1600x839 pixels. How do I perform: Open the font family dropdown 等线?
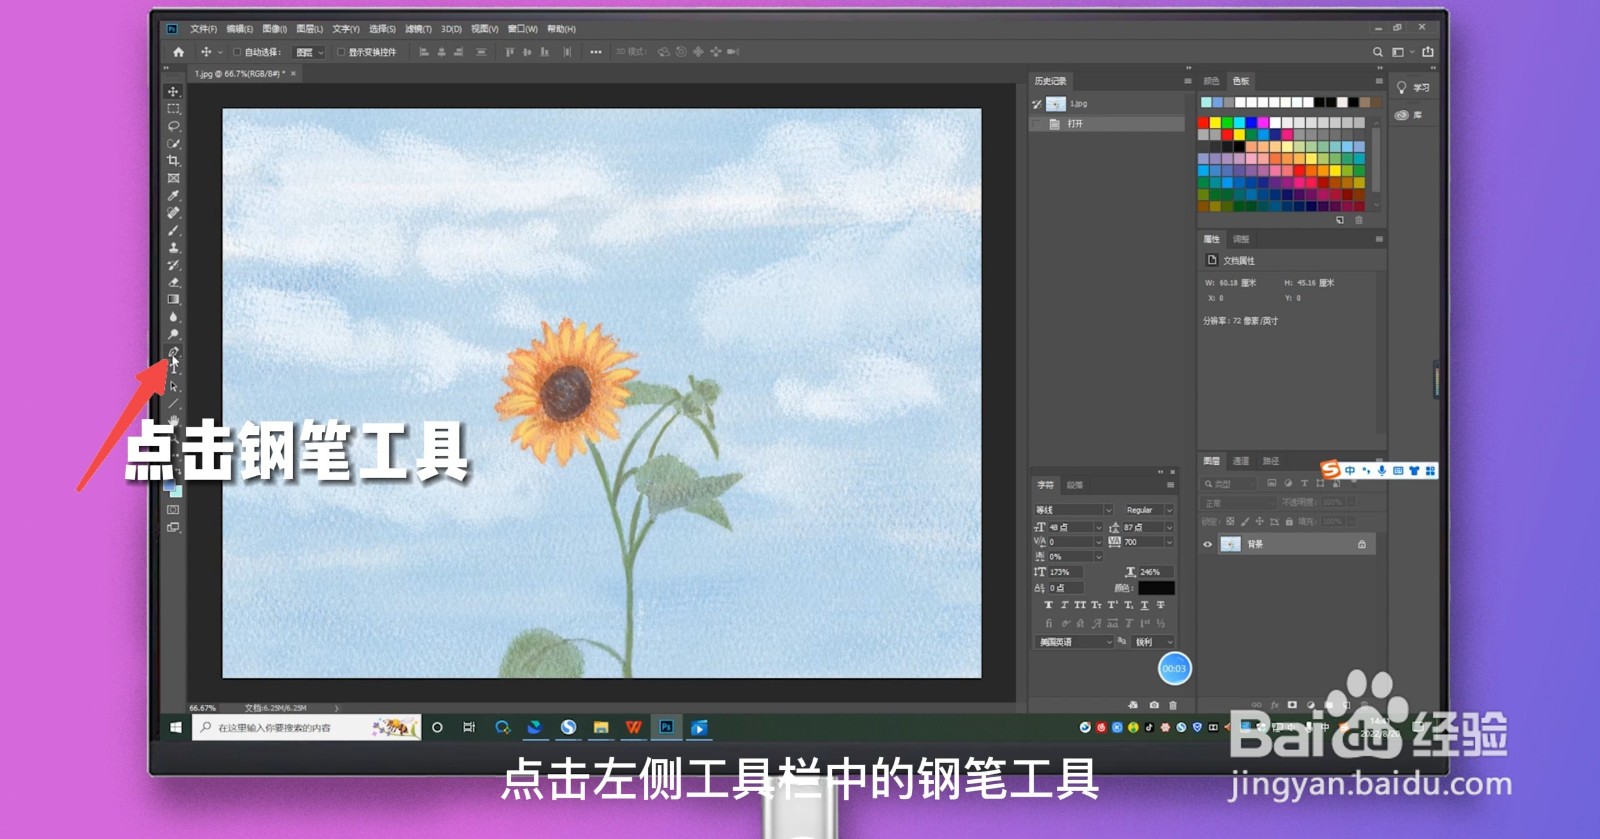tap(1073, 510)
